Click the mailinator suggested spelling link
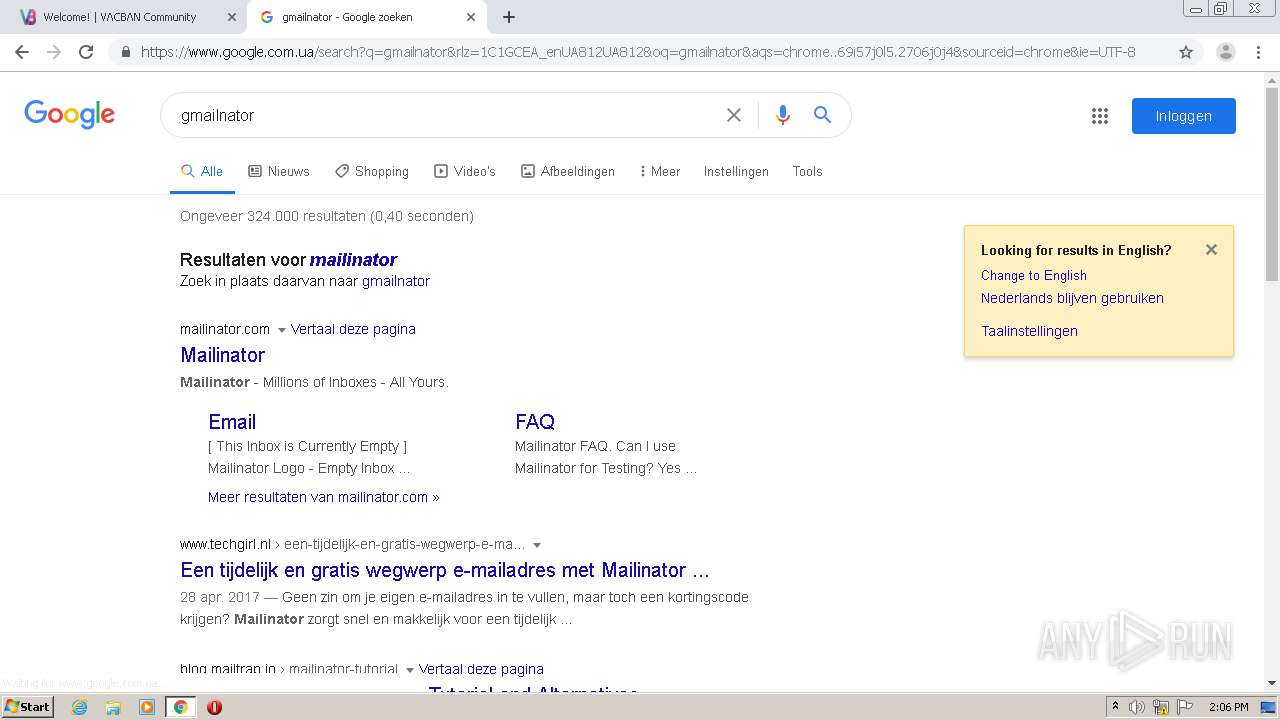This screenshot has width=1280, height=720. pyautogui.click(x=353, y=260)
